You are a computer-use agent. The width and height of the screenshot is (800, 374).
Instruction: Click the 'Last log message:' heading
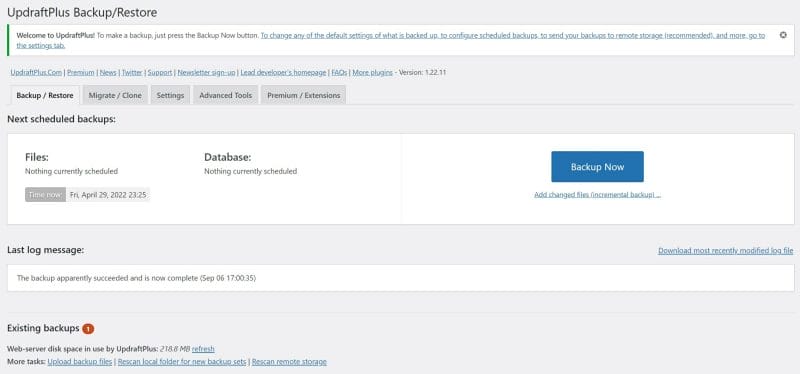(x=45, y=250)
